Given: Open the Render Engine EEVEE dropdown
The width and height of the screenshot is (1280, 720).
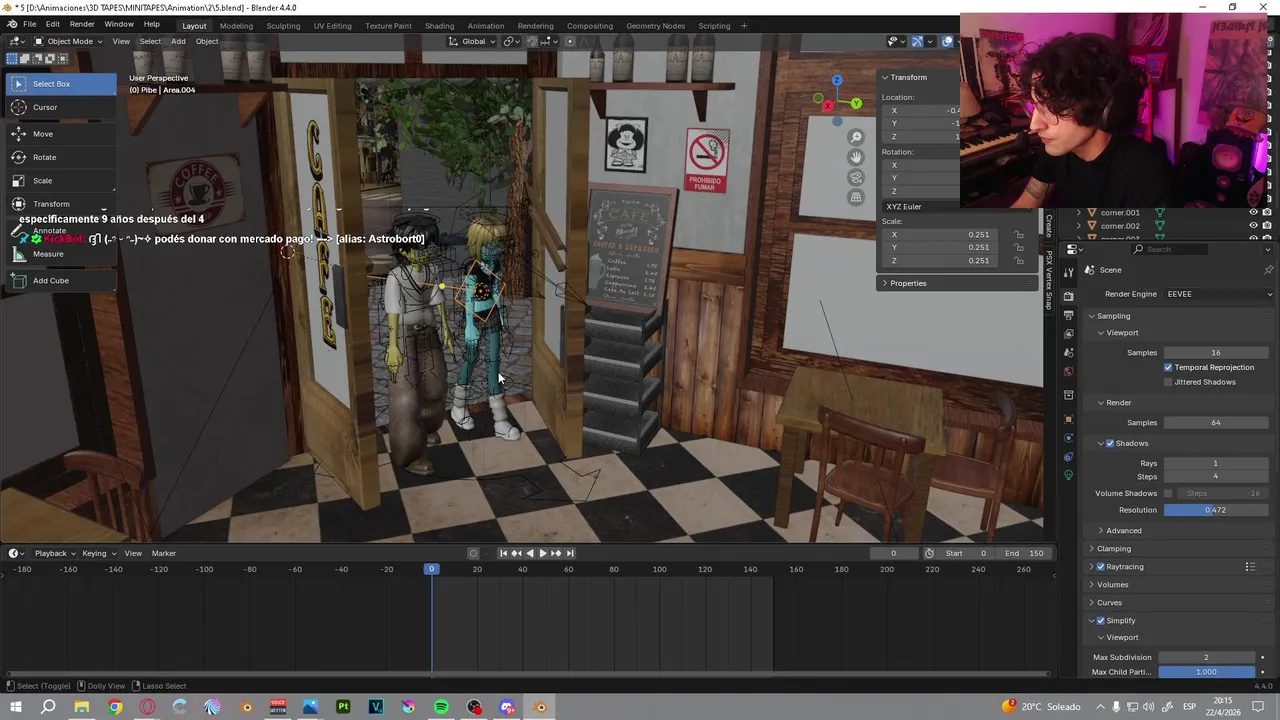Looking at the screenshot, I should tap(1216, 294).
